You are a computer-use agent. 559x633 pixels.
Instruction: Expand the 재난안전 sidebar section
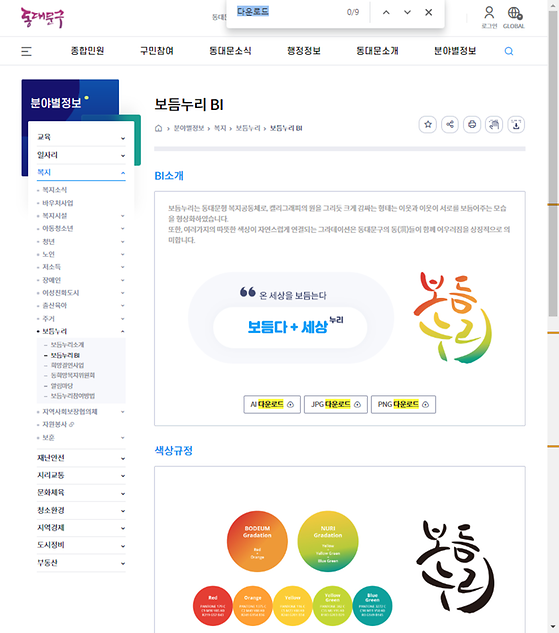[81, 458]
